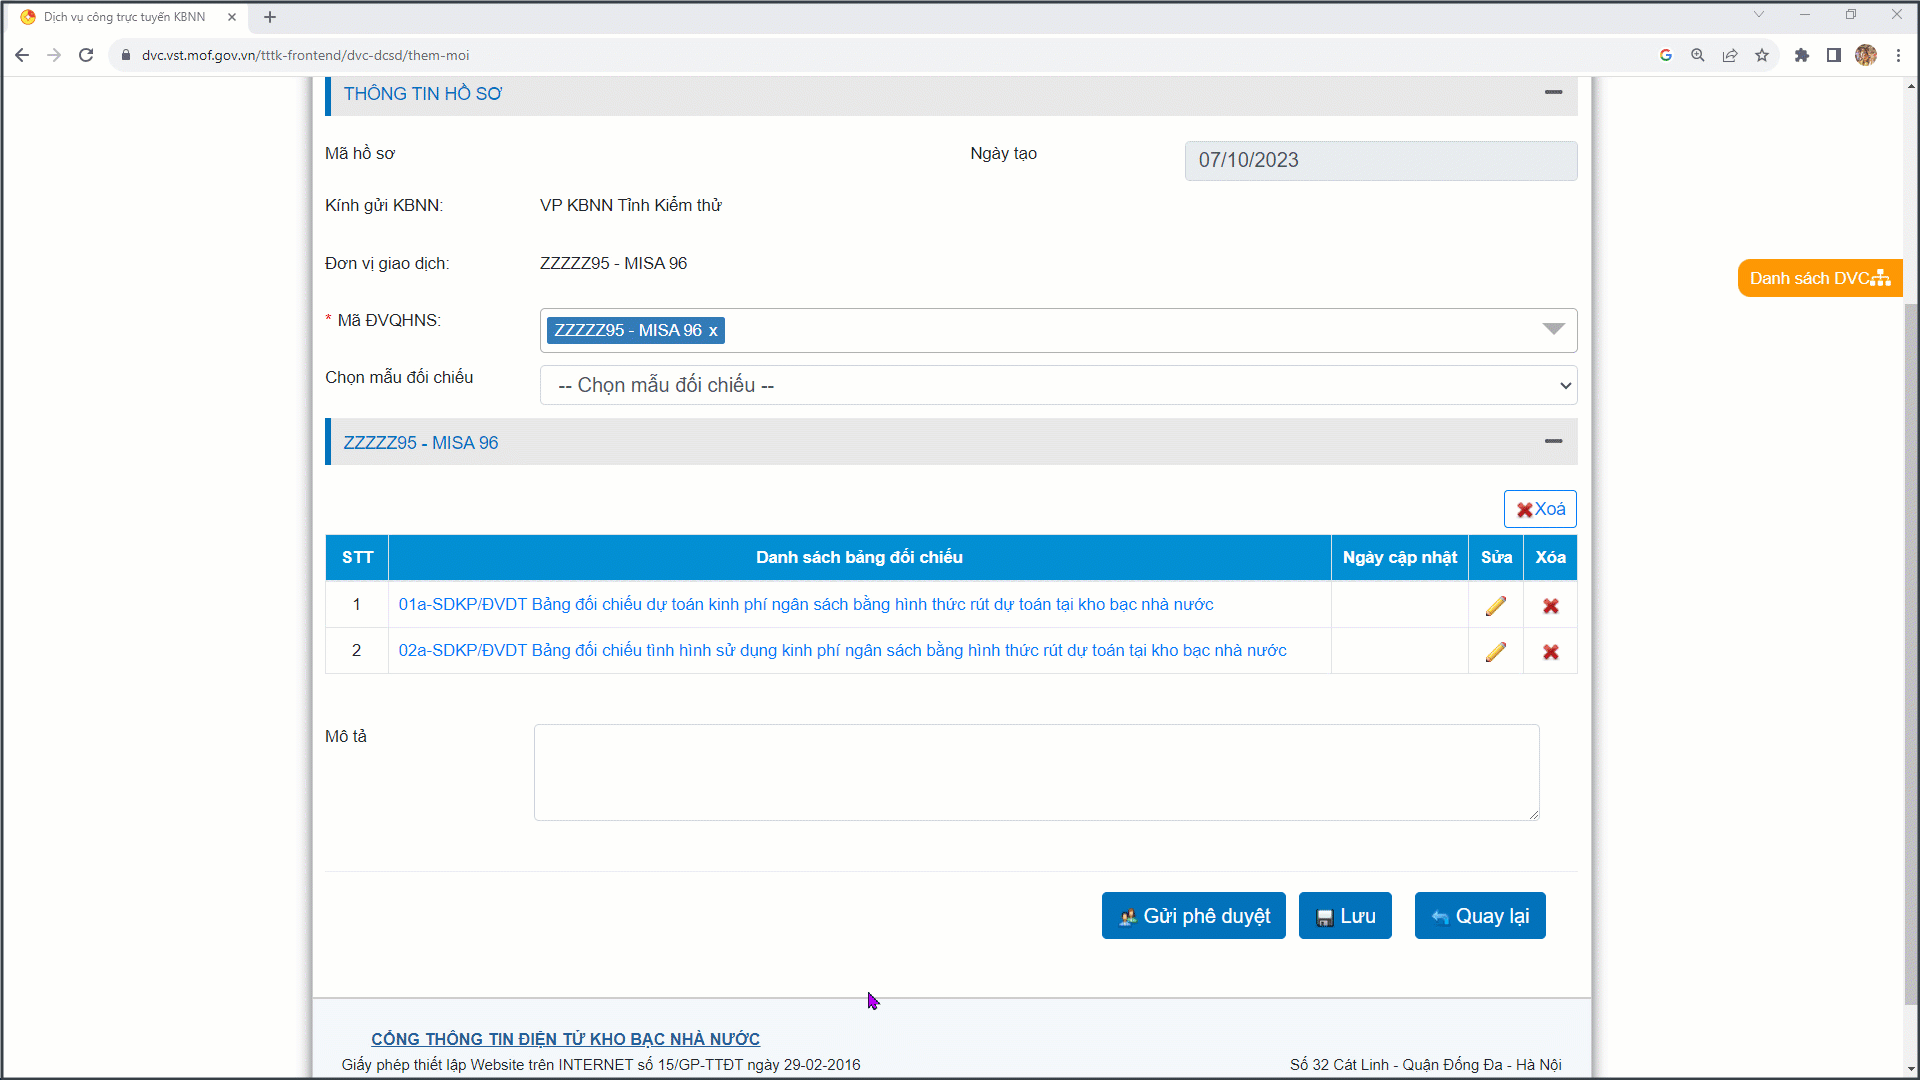Click pencil edit icon for 02a-SDKP row
The image size is (1920, 1080).
(1495, 652)
